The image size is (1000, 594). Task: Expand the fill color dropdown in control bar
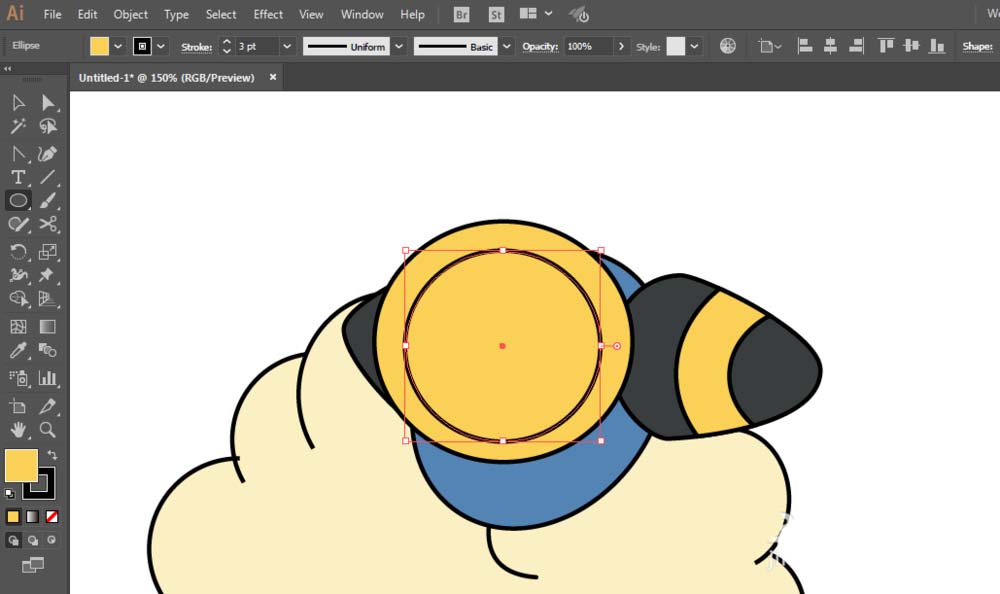pyautogui.click(x=118, y=46)
